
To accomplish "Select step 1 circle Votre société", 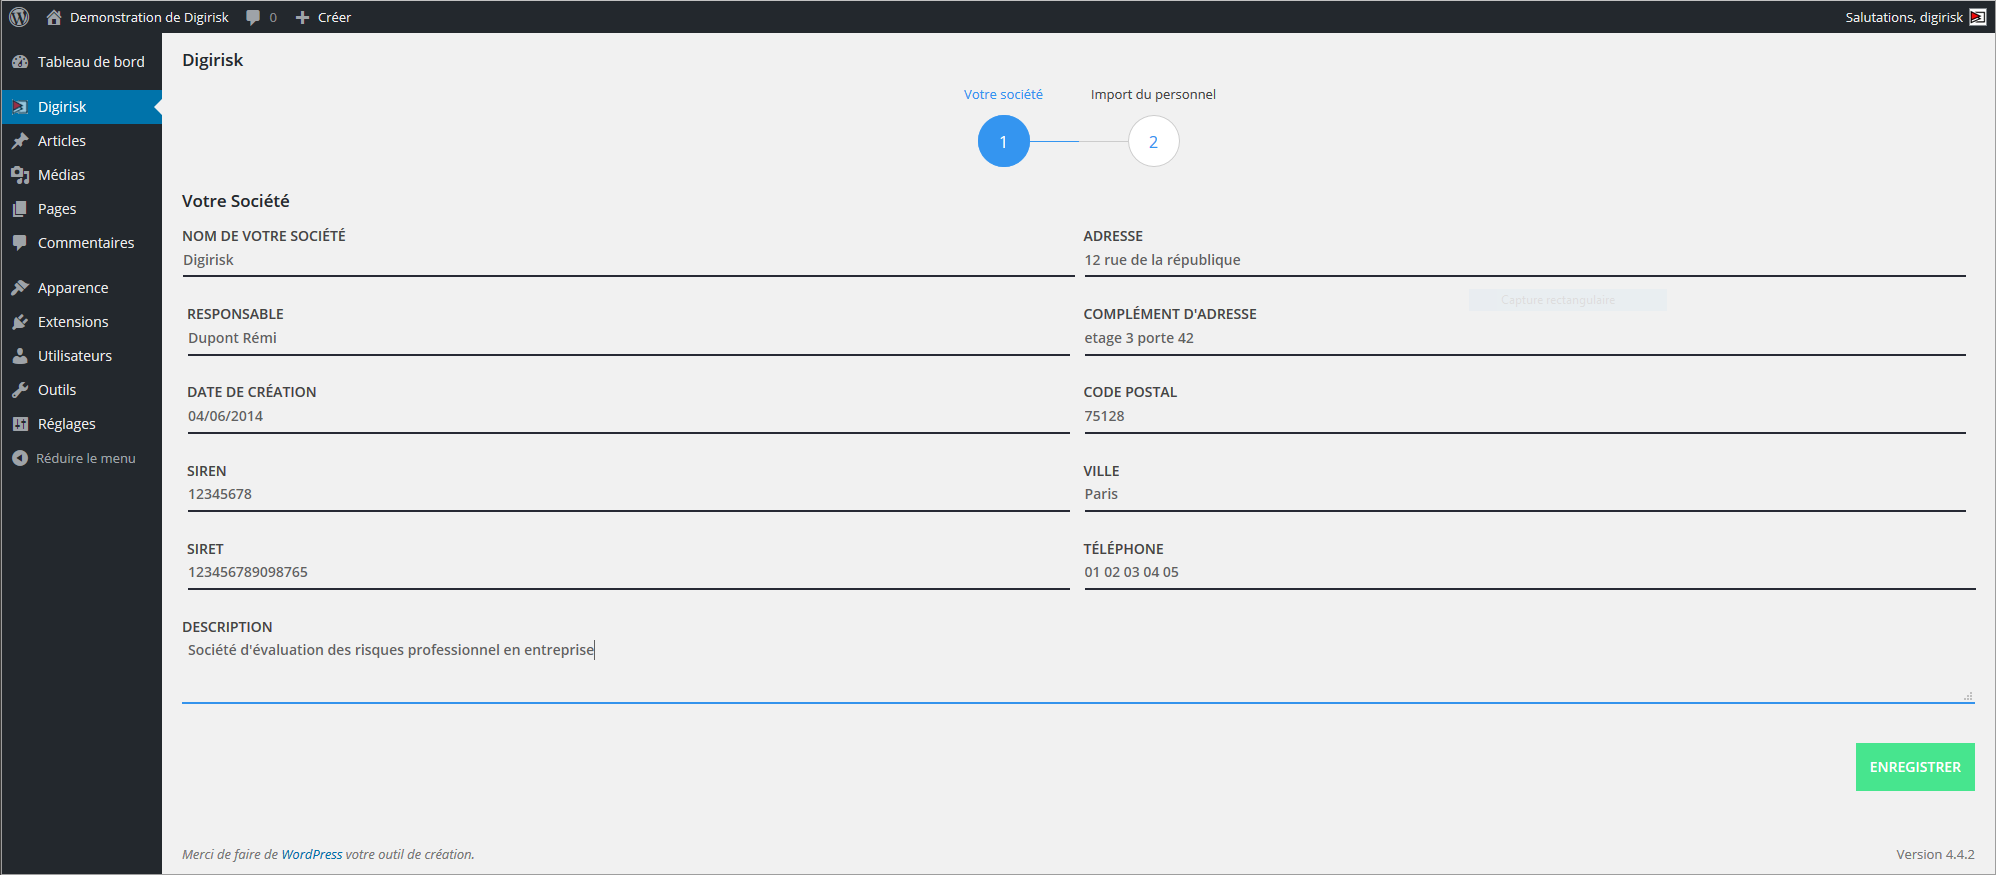I will pos(1003,141).
